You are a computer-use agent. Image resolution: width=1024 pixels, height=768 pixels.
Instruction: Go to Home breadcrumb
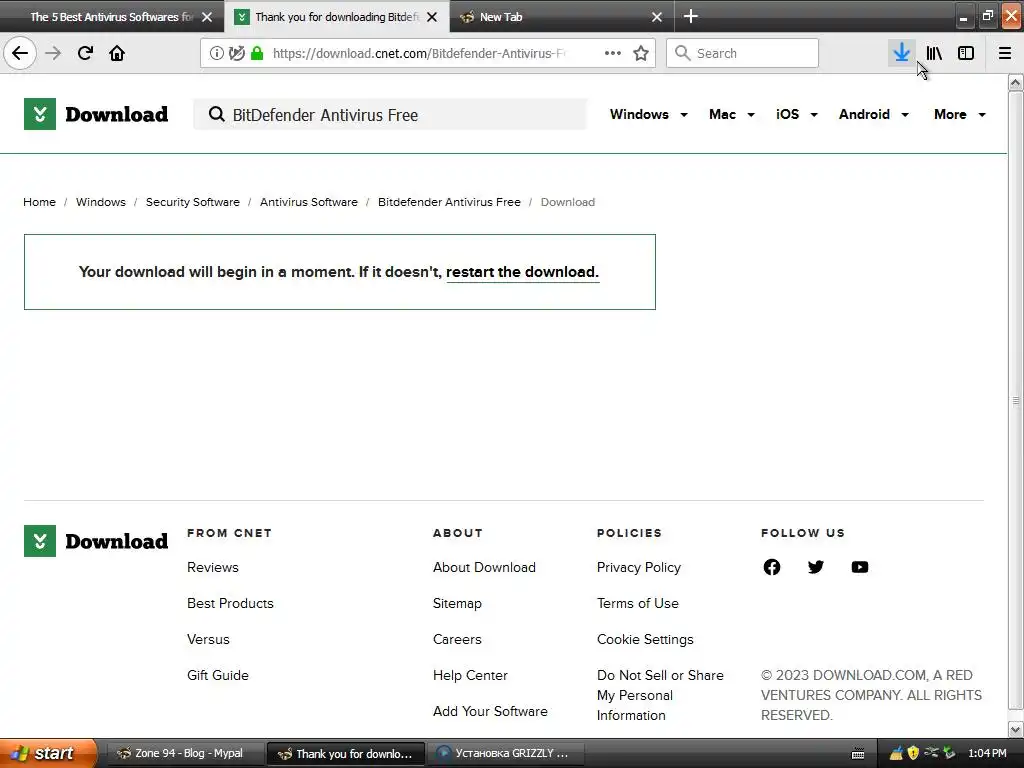click(39, 202)
